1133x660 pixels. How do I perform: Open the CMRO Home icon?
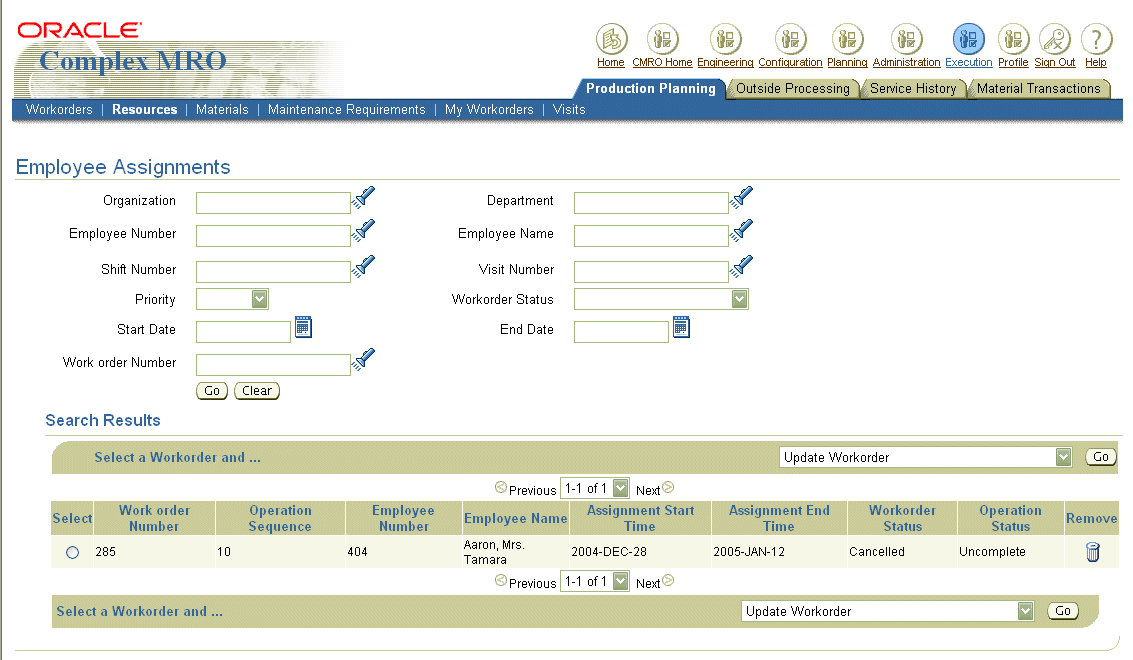coord(662,39)
